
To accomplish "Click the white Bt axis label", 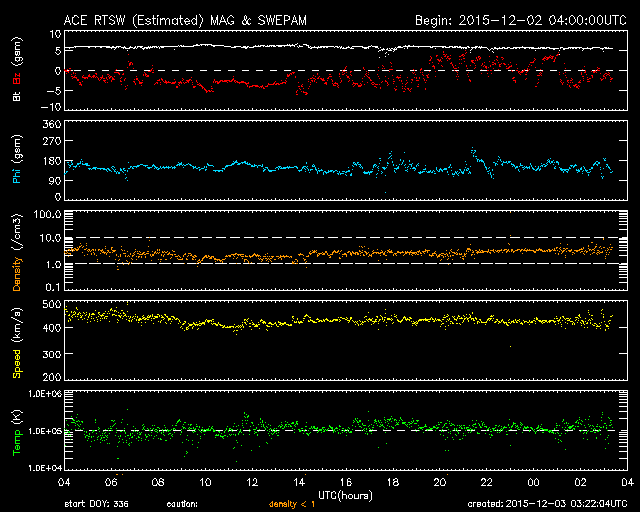I will pos(16,97).
